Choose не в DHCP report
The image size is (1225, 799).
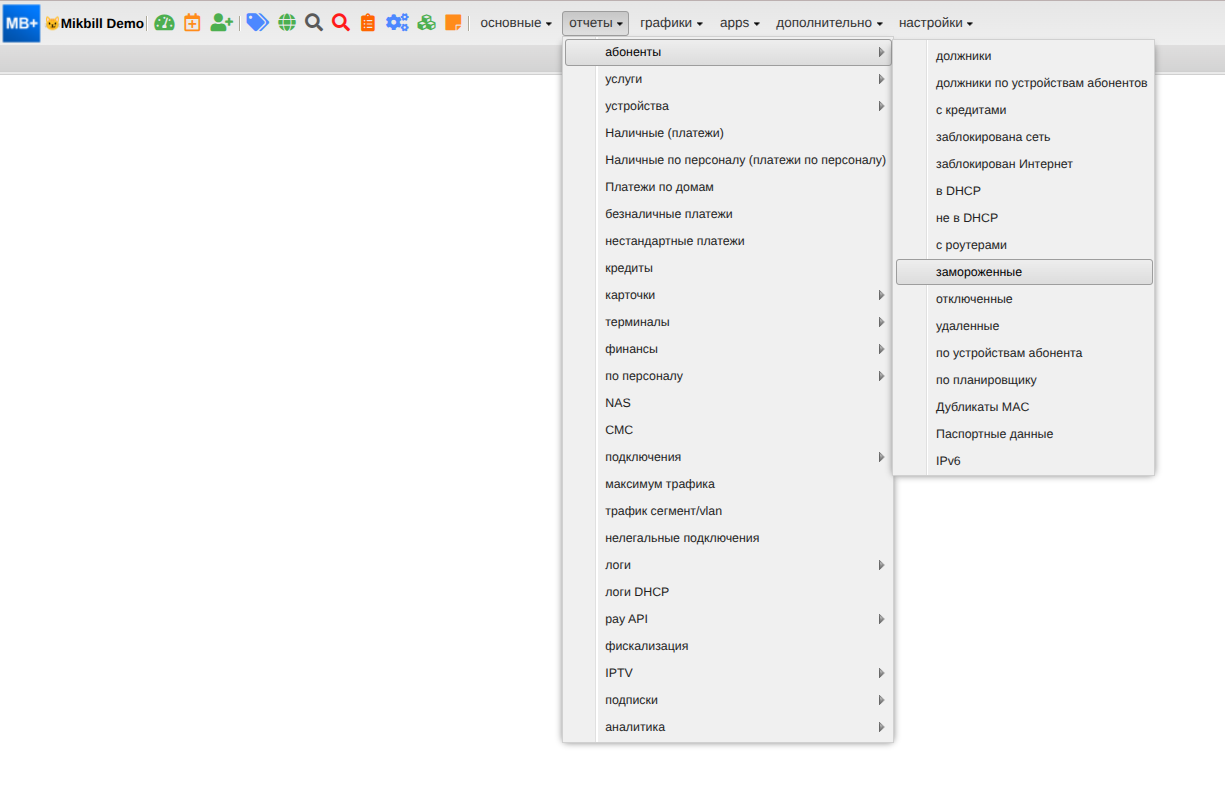pyautogui.click(x=1024, y=218)
